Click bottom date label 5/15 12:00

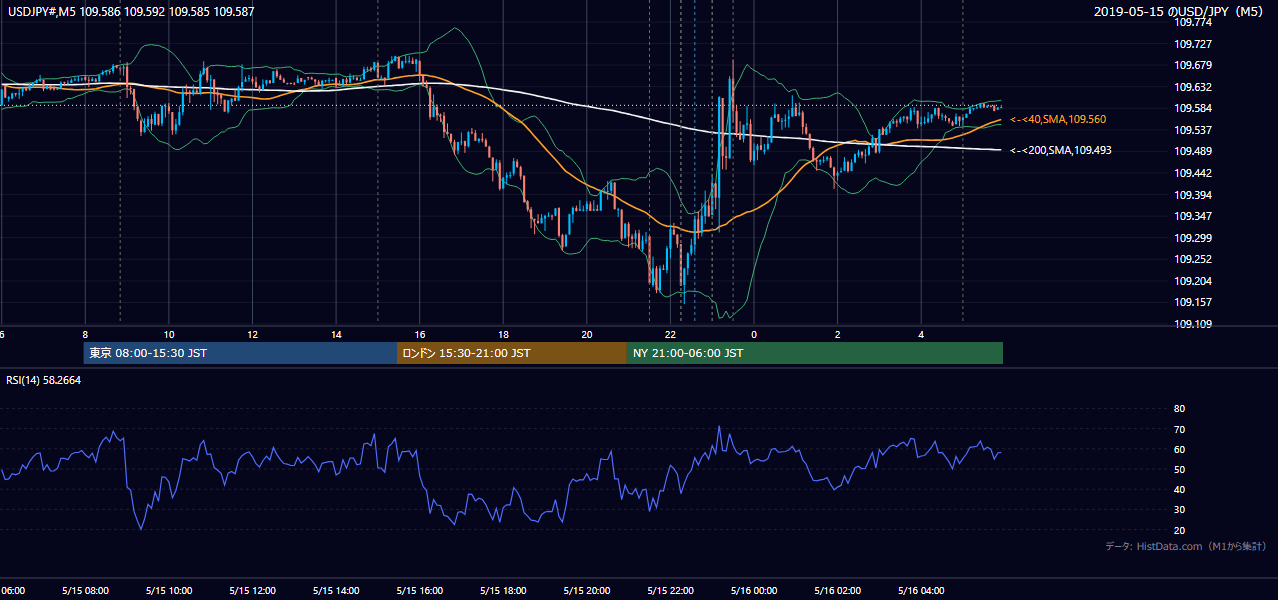[x=253, y=591]
